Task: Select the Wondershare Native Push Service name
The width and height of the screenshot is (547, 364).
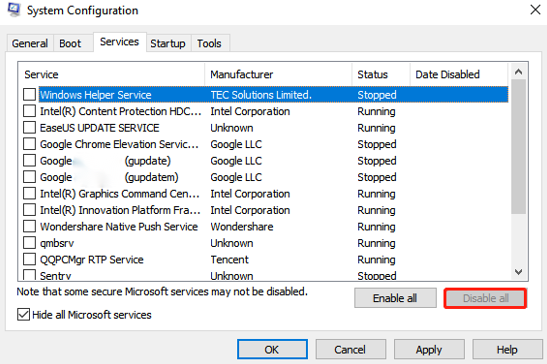Action: (119, 226)
